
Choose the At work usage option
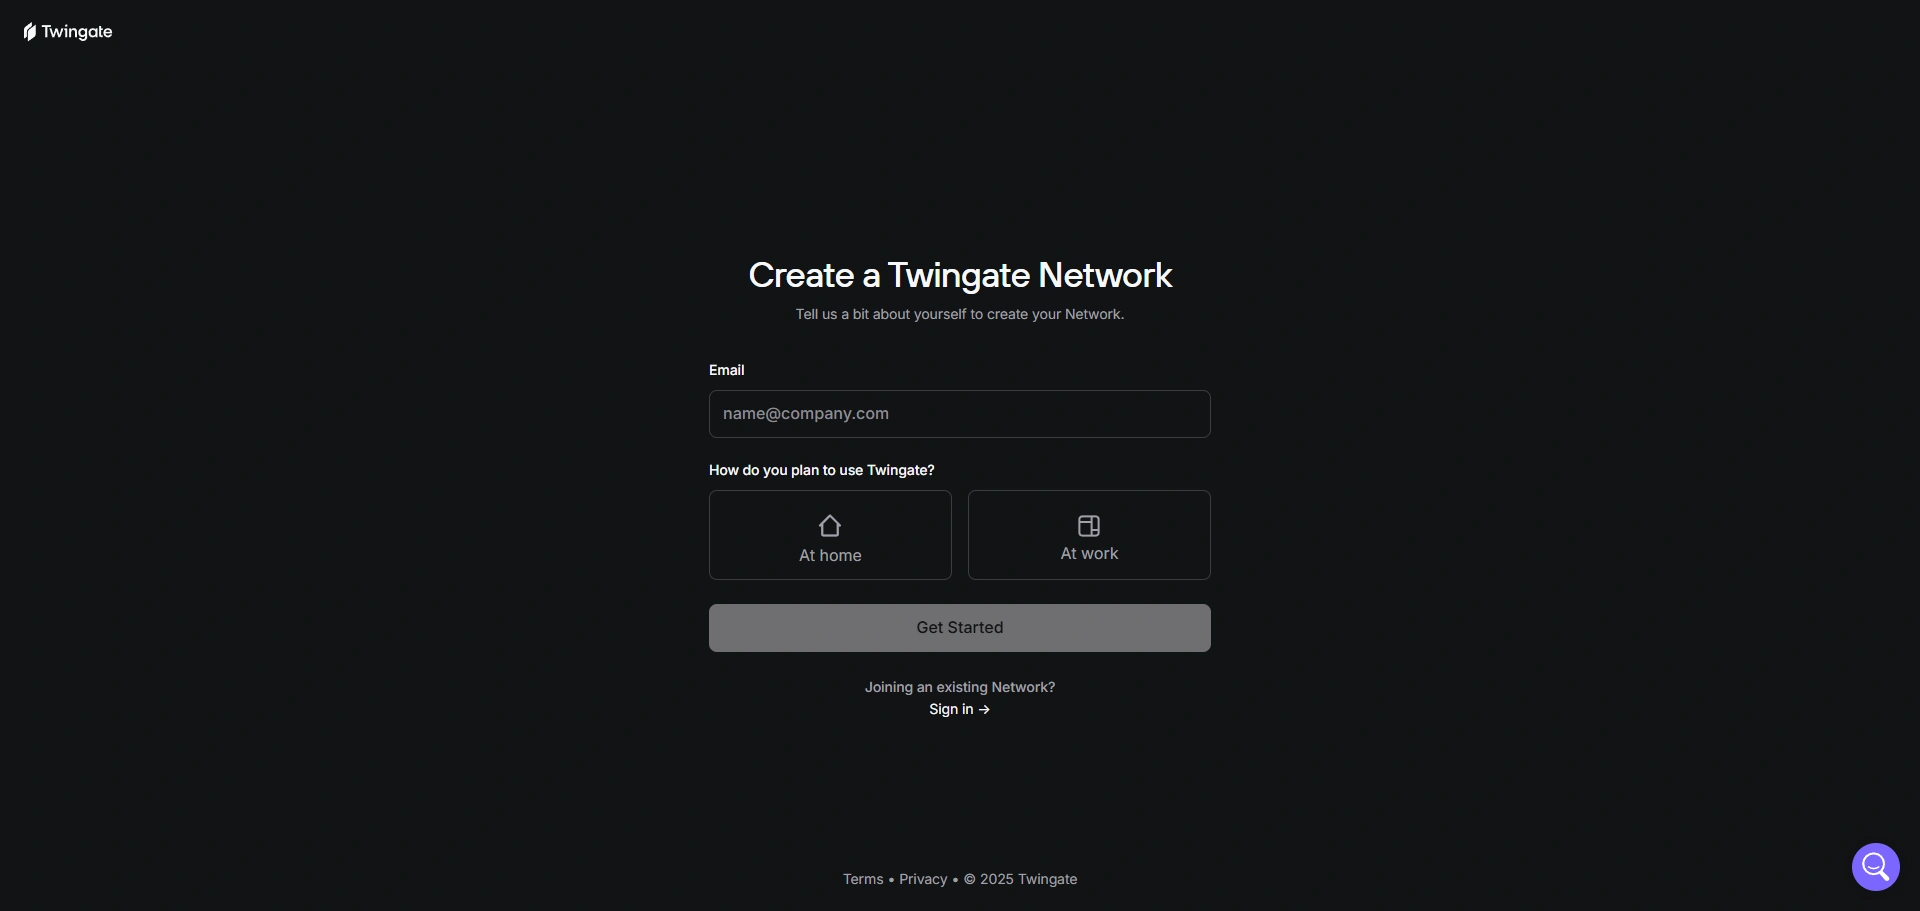(1089, 535)
